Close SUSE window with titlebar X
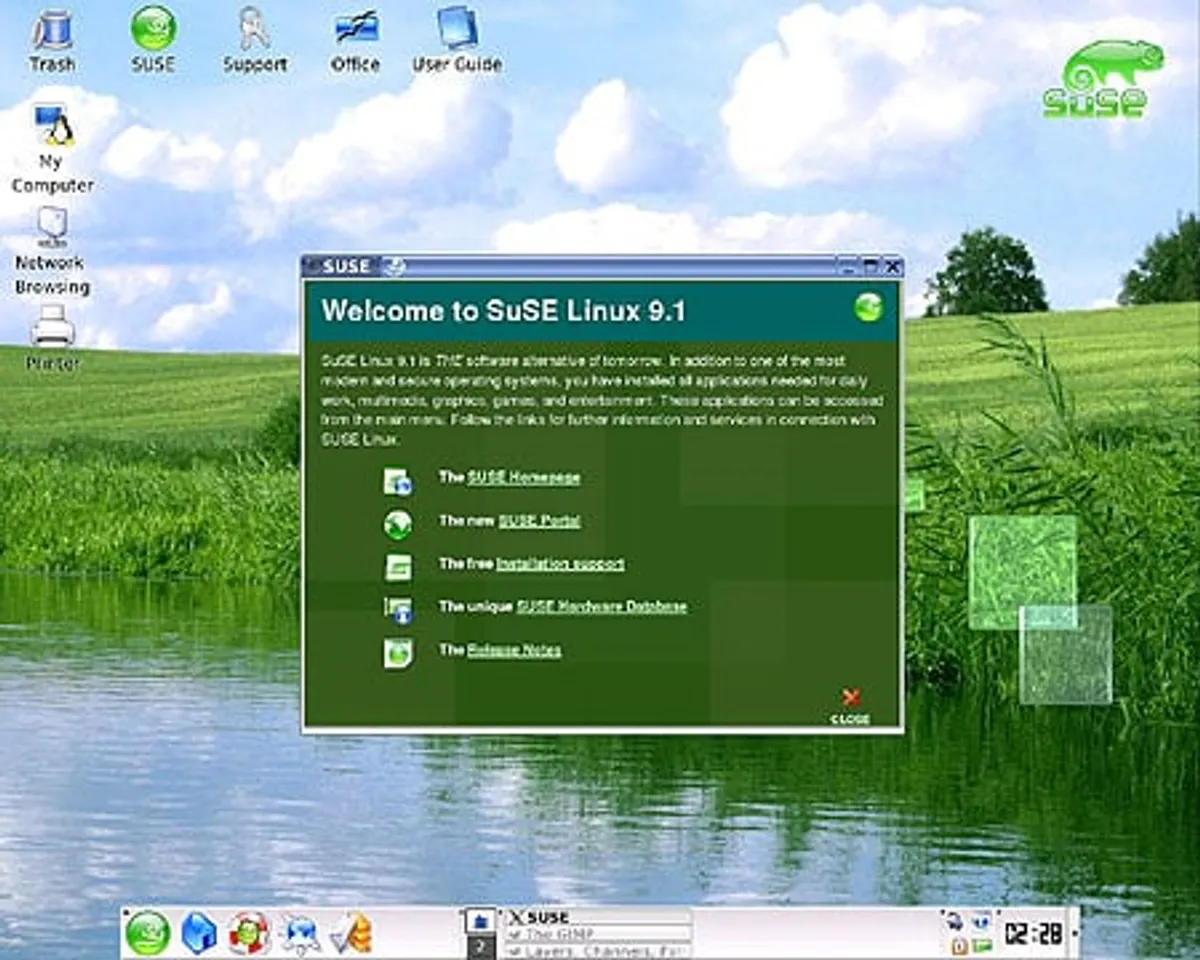Viewport: 1200px width, 960px height. click(892, 267)
